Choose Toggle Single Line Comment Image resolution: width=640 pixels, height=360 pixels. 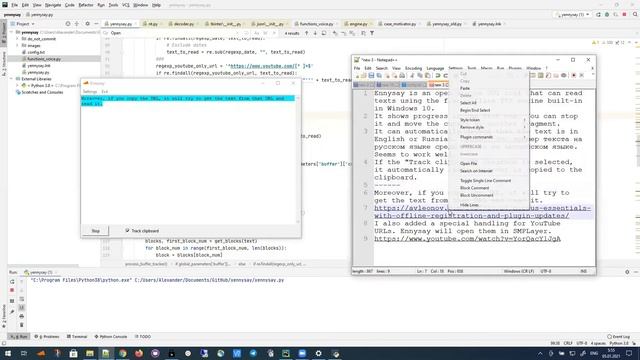485,181
